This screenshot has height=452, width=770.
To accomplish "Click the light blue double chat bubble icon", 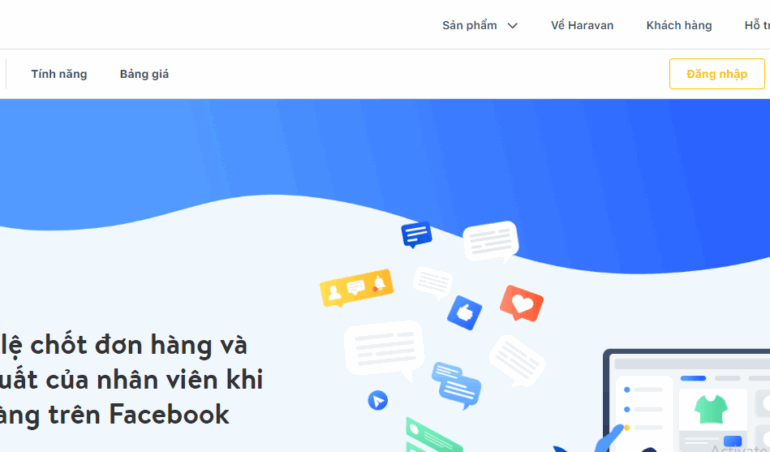I will click(x=457, y=385).
